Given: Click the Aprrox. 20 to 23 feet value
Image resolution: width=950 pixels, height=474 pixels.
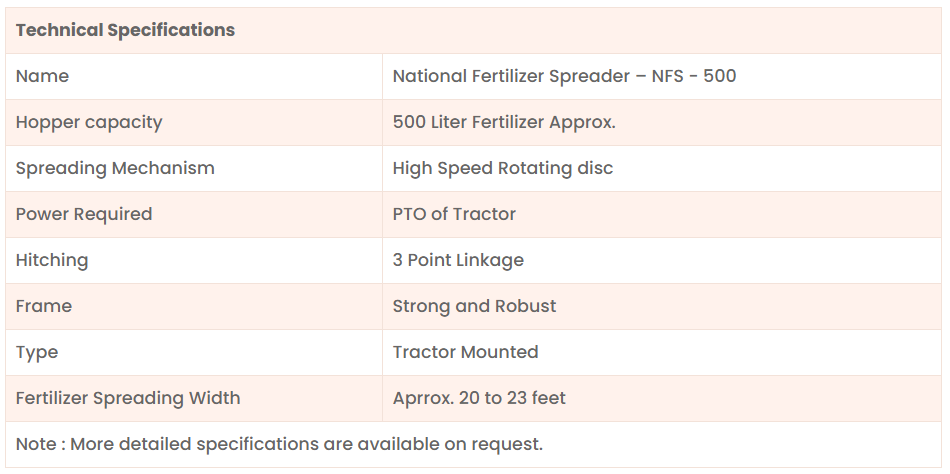Looking at the screenshot, I should [x=479, y=398].
